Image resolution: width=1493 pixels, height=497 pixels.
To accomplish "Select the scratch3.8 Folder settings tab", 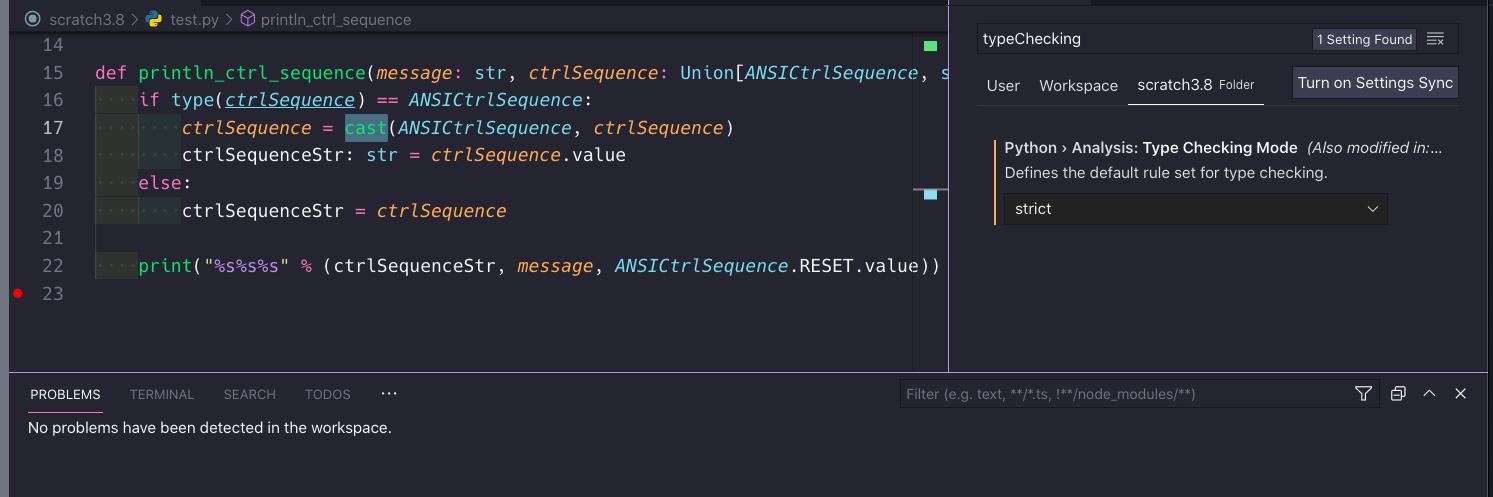I will [1195, 85].
